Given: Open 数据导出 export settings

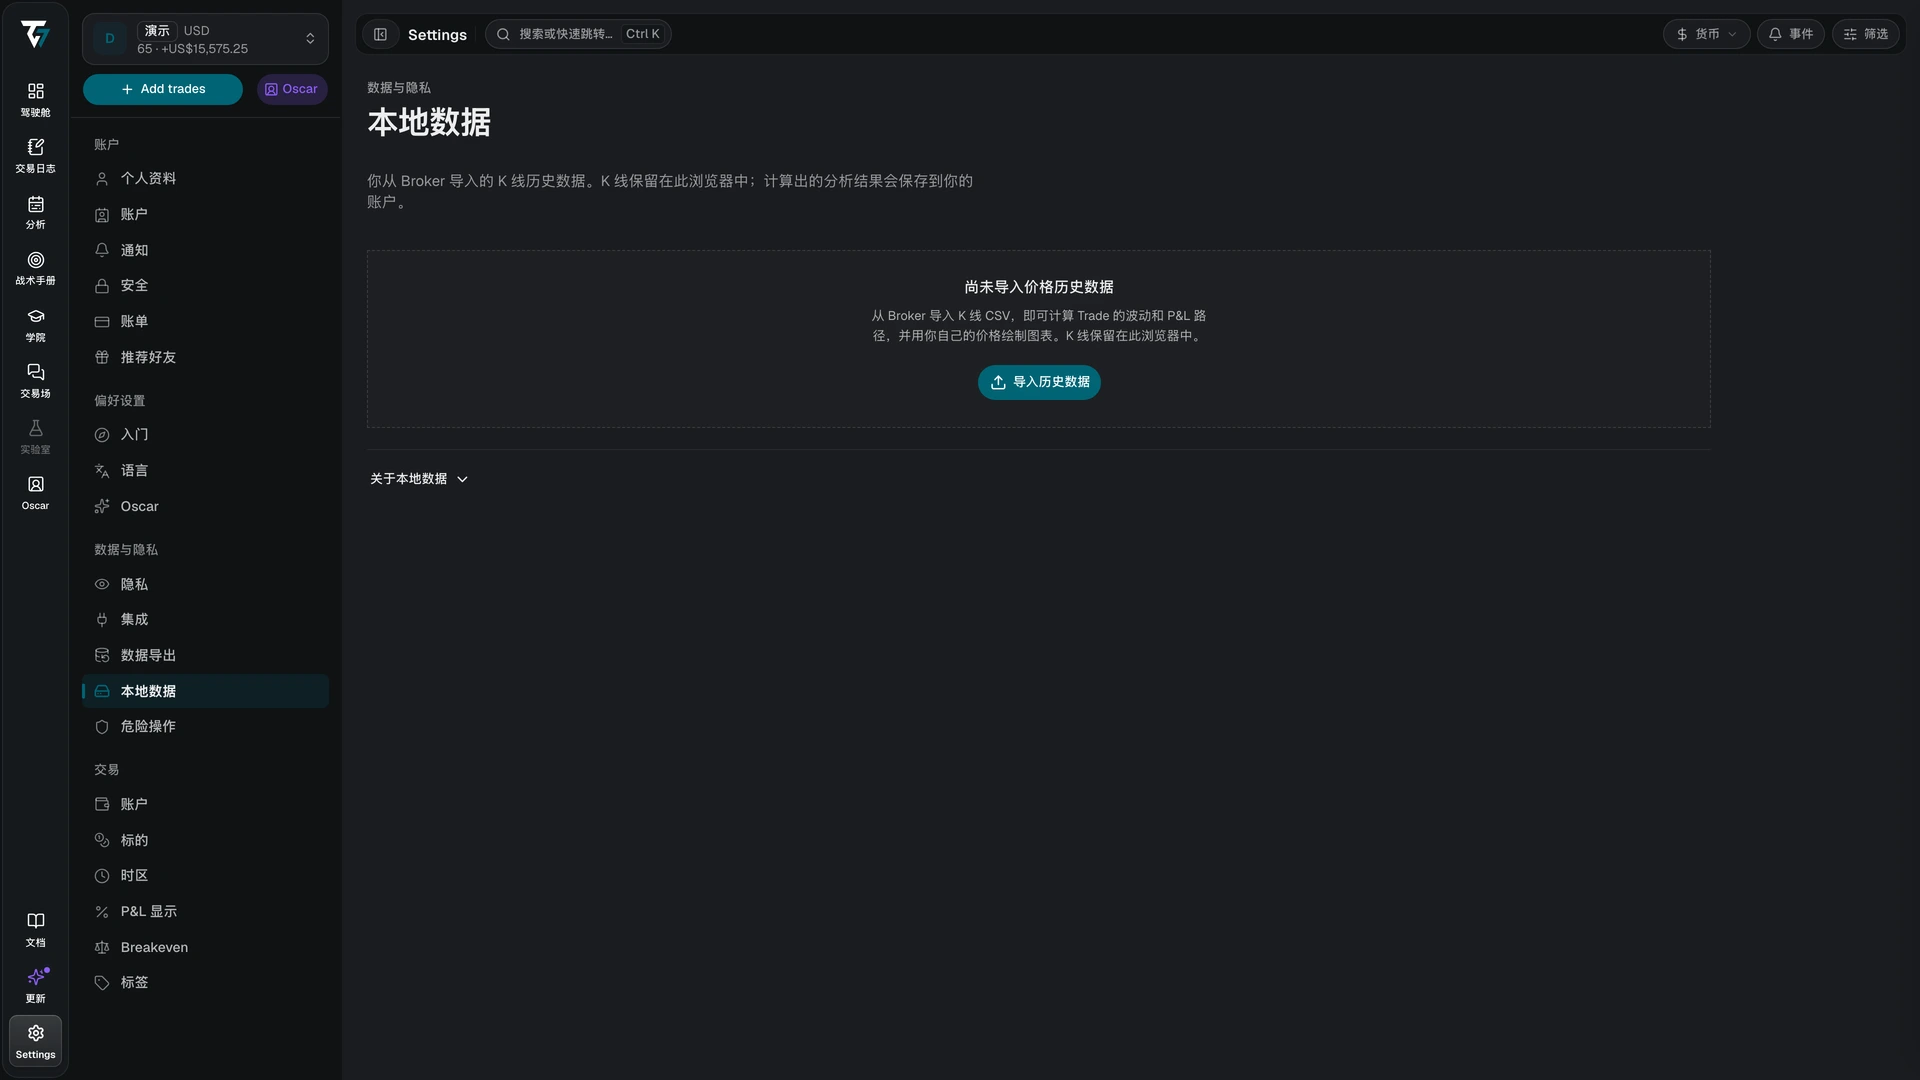Looking at the screenshot, I should coord(205,655).
